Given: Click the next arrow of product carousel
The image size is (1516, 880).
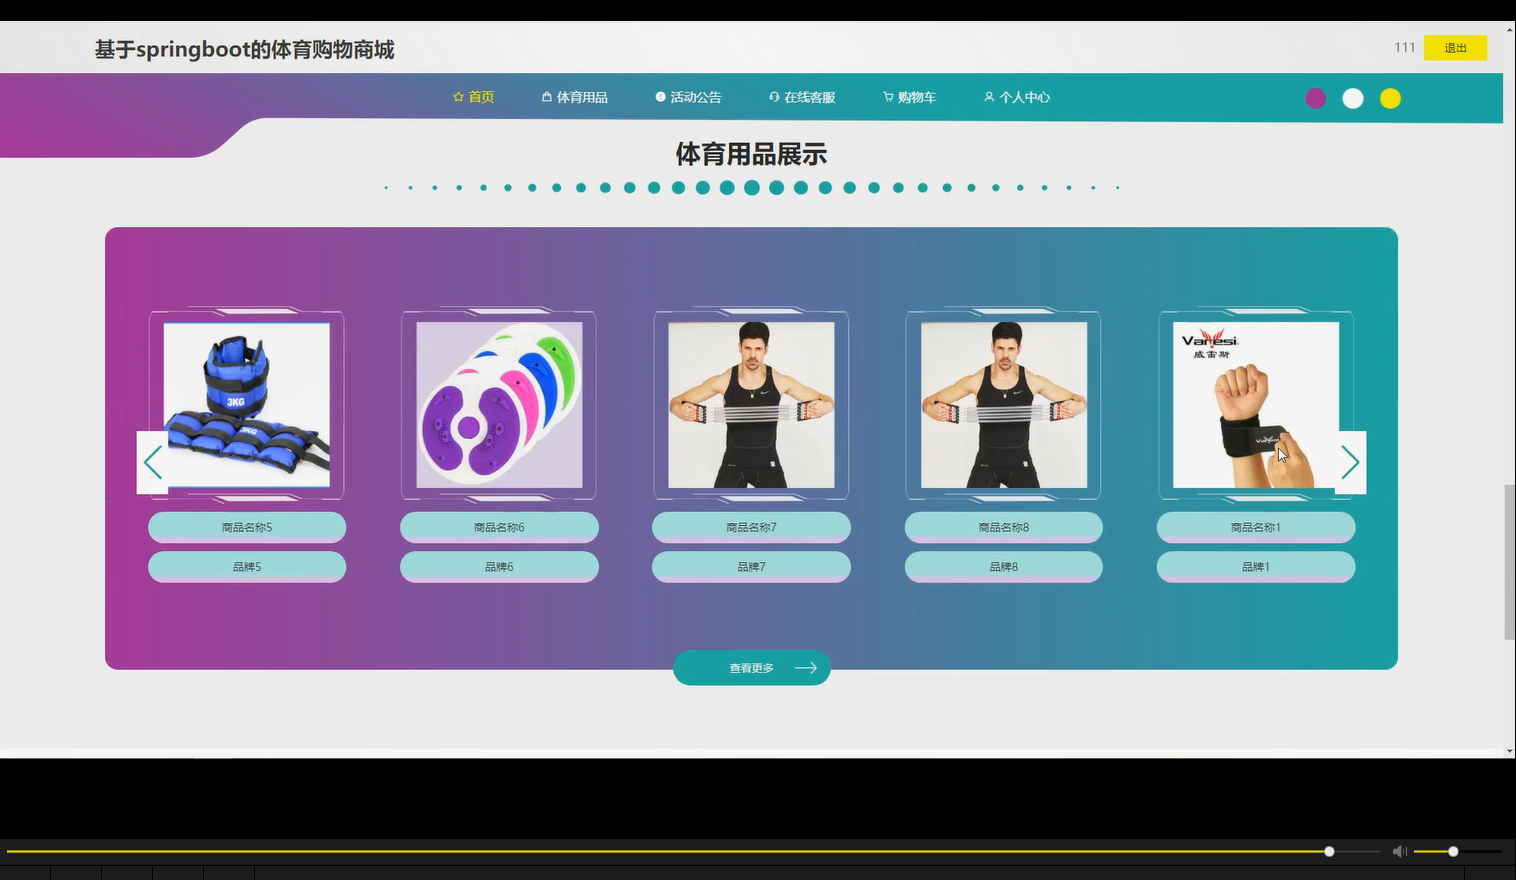Looking at the screenshot, I should 1350,462.
